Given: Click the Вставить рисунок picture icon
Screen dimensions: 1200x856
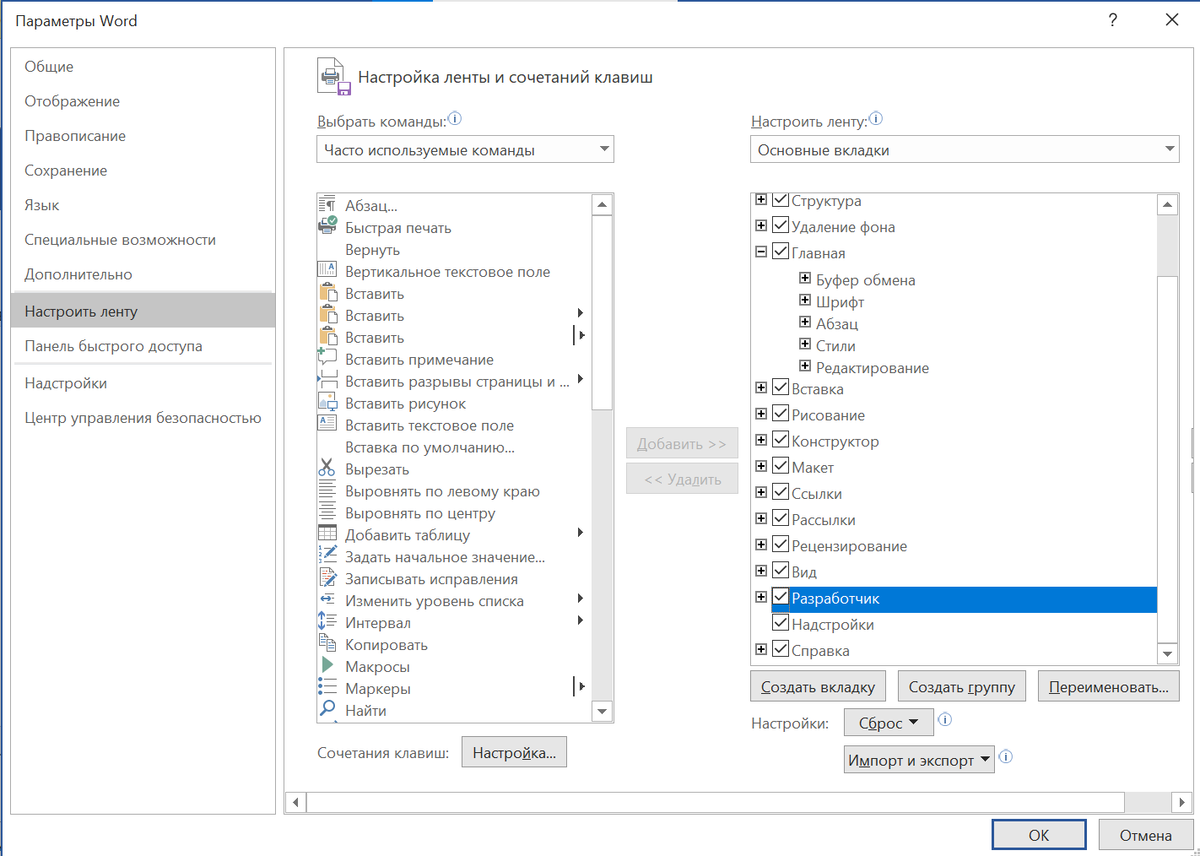Looking at the screenshot, I should pyautogui.click(x=327, y=403).
